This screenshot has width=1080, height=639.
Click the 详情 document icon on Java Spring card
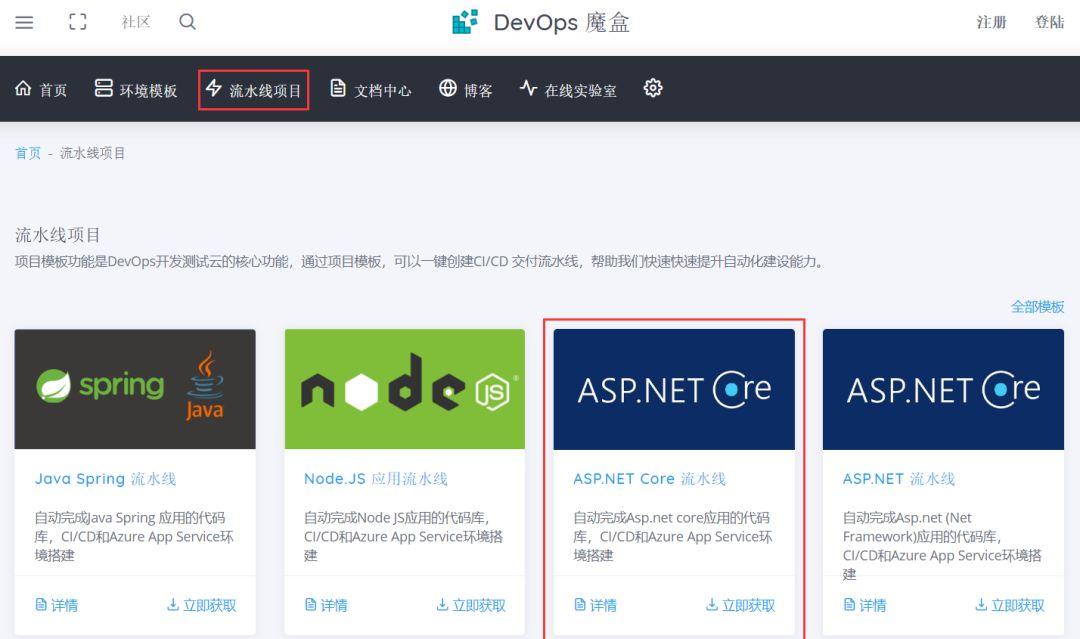tap(41, 605)
